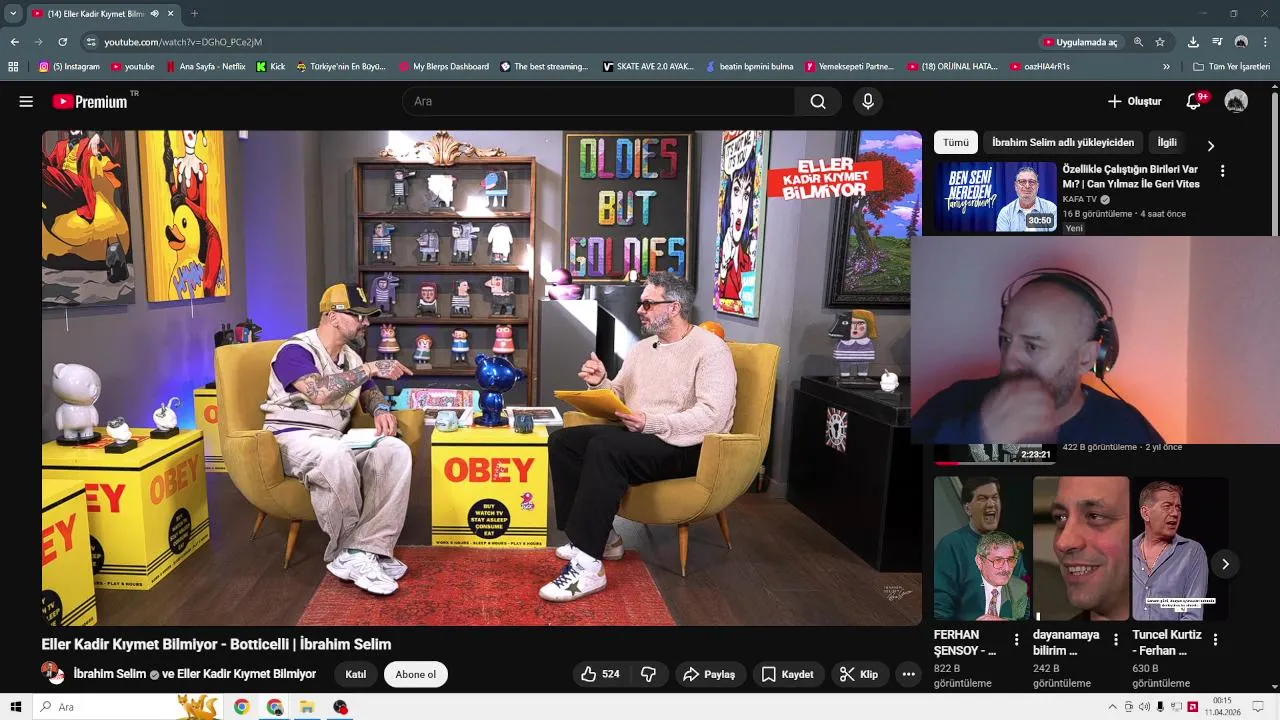Click the Katıl join button
Image resolution: width=1280 pixels, height=720 pixels.
(x=355, y=674)
